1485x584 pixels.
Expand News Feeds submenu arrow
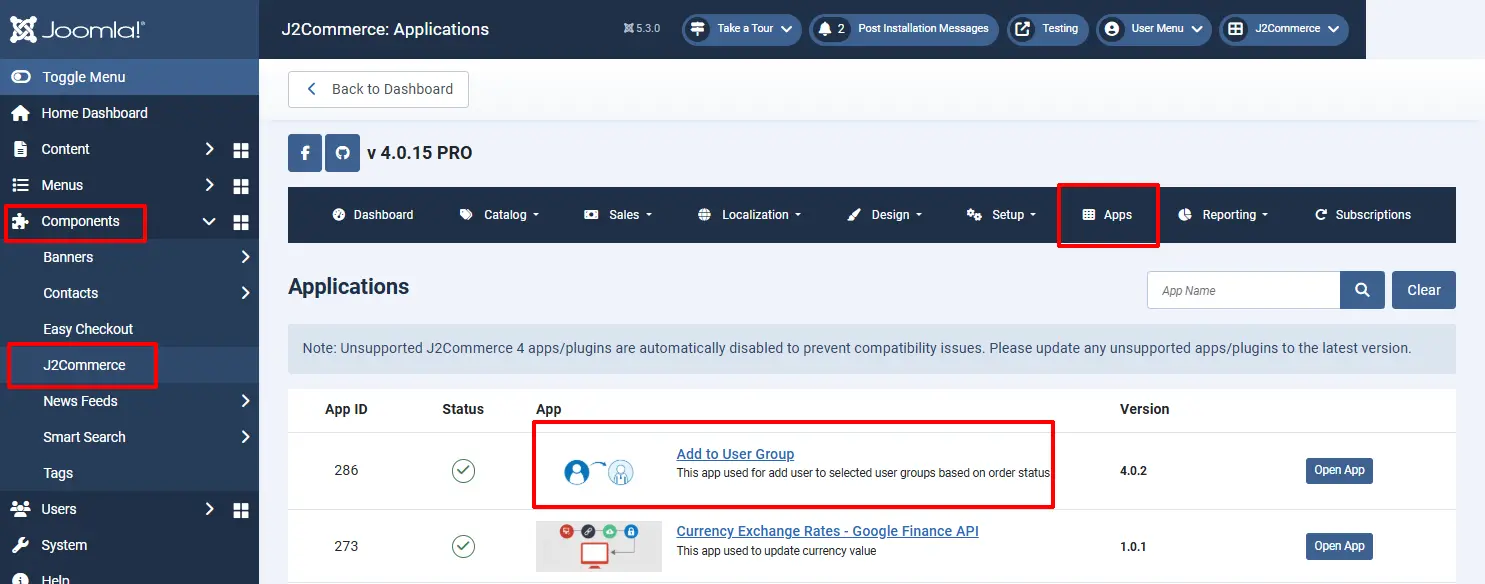[x=245, y=401]
